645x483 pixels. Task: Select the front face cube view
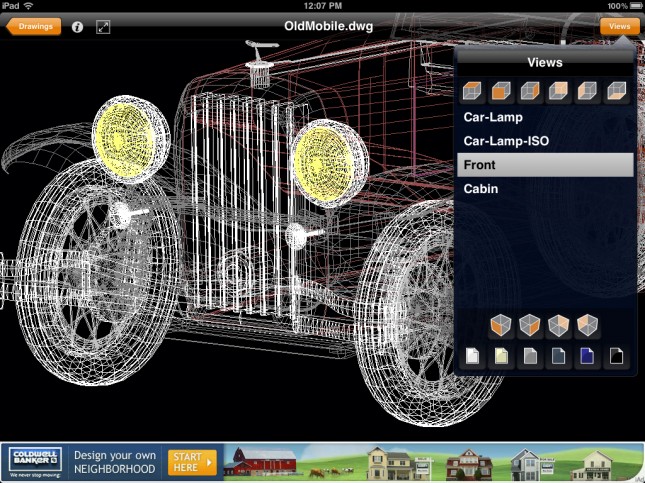500,92
